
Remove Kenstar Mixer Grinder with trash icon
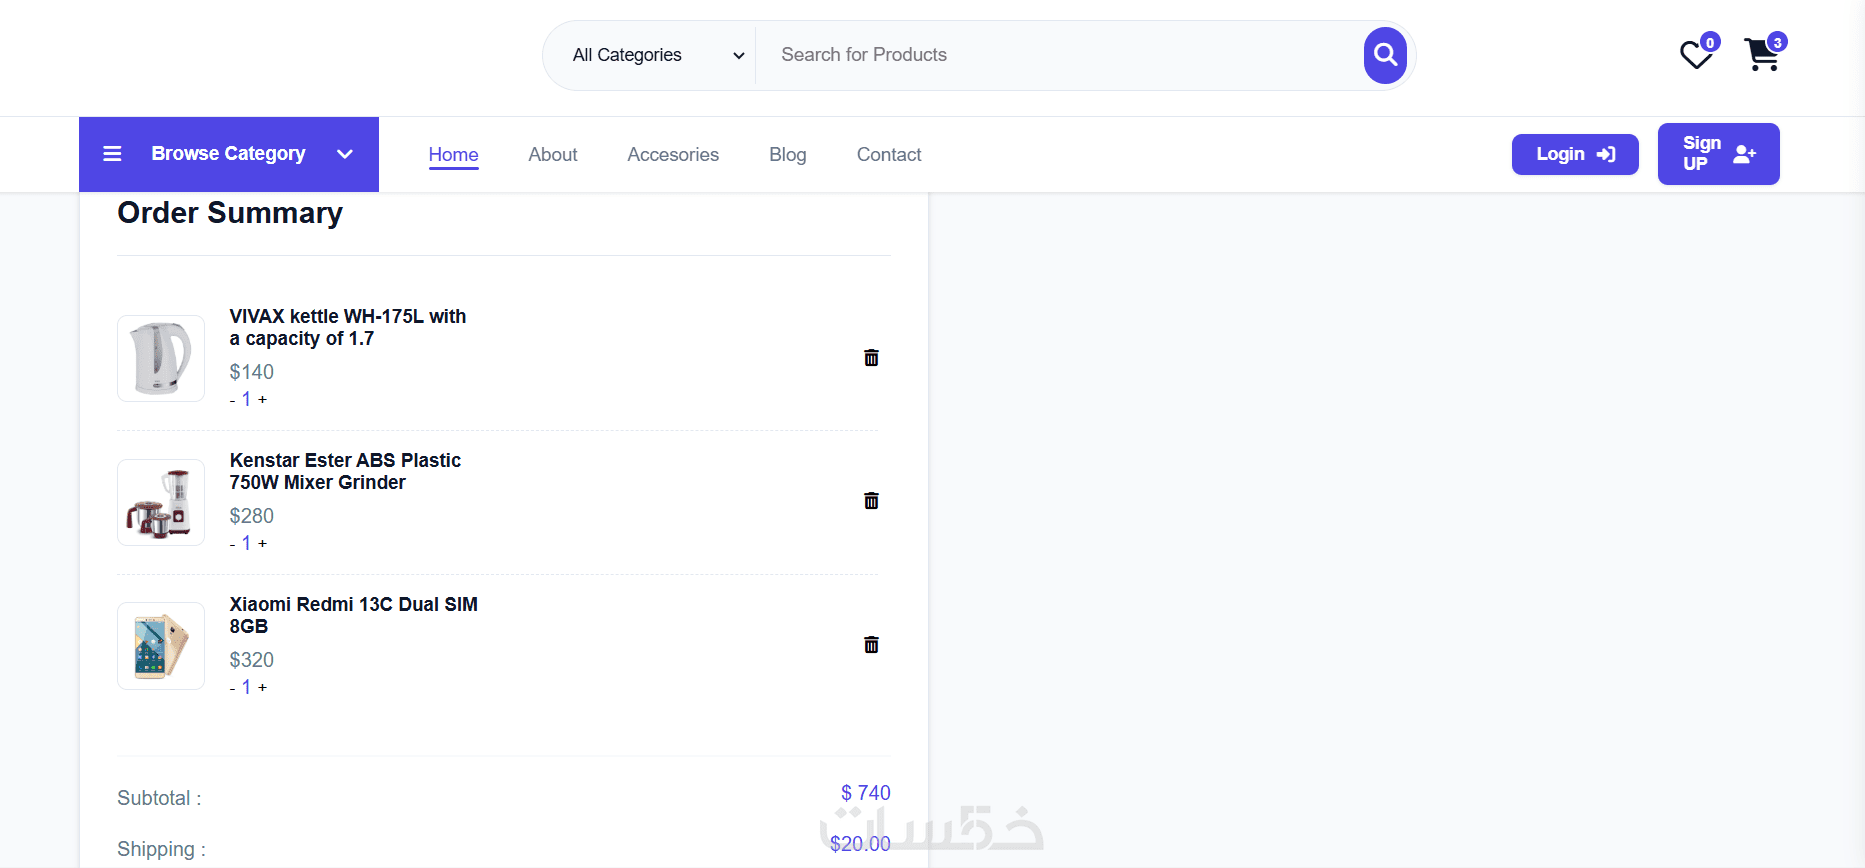[871, 501]
